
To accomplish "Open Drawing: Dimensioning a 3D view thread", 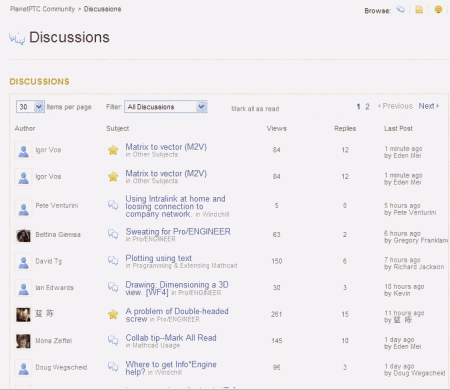I will click(177, 288).
